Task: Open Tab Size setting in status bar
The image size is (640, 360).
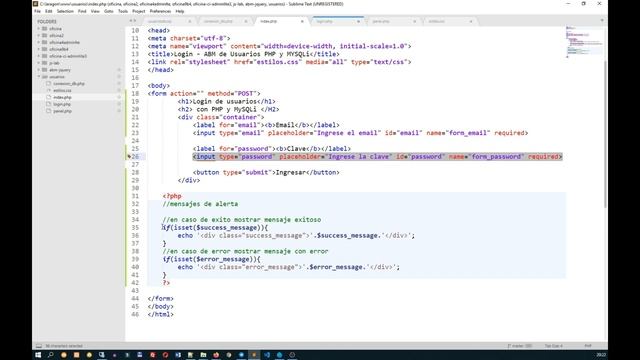Action: [x=553, y=346]
